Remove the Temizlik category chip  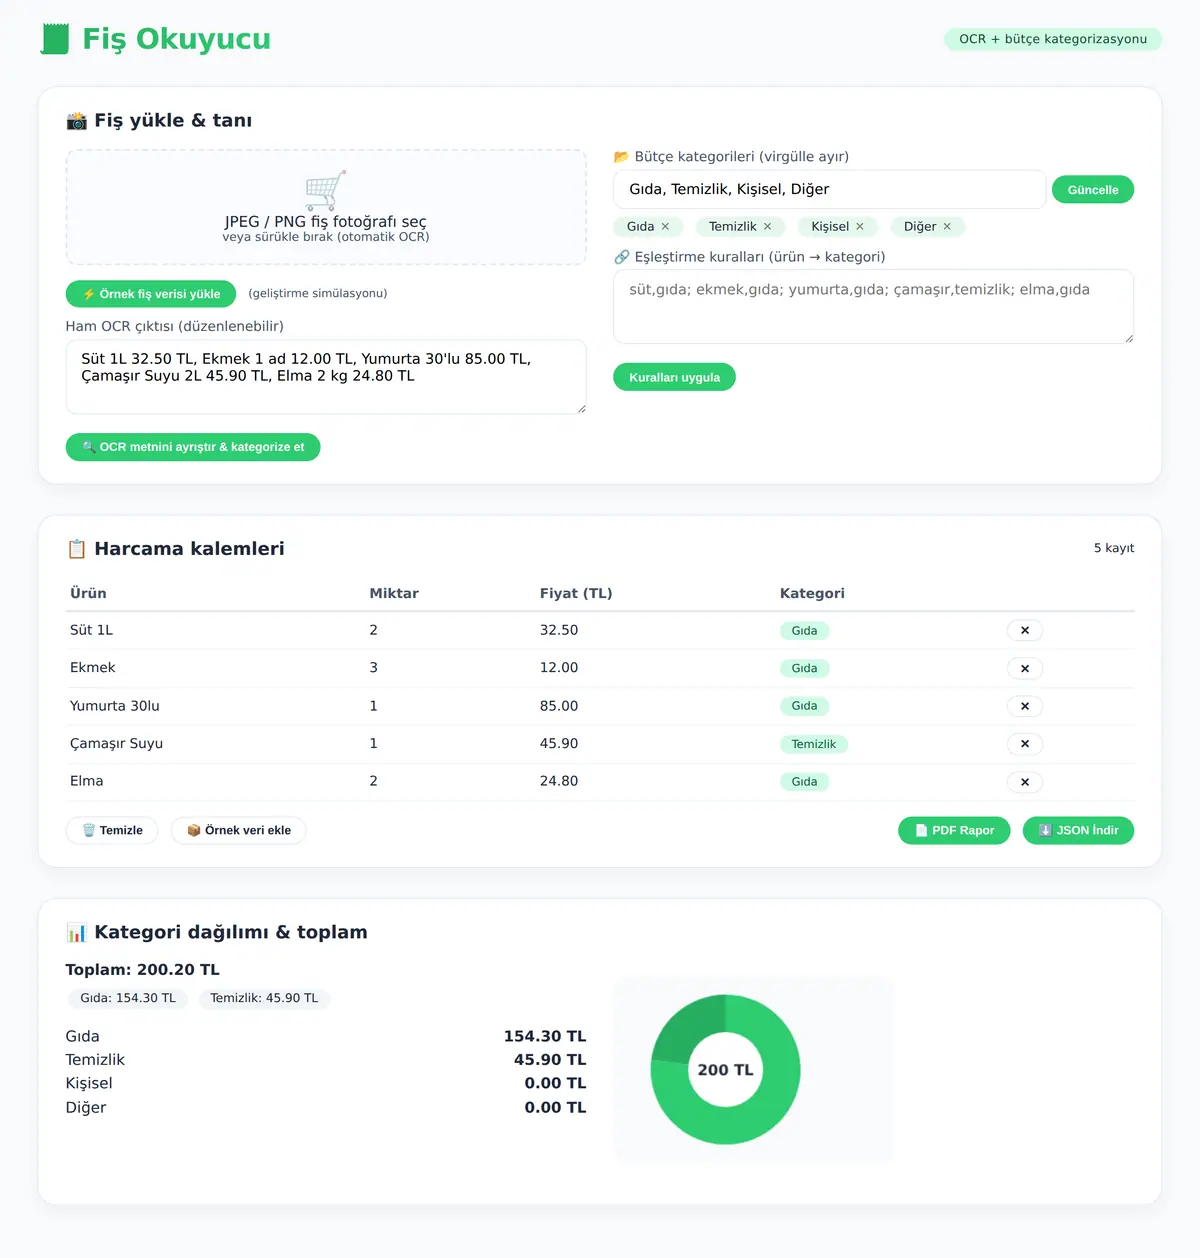(x=767, y=227)
